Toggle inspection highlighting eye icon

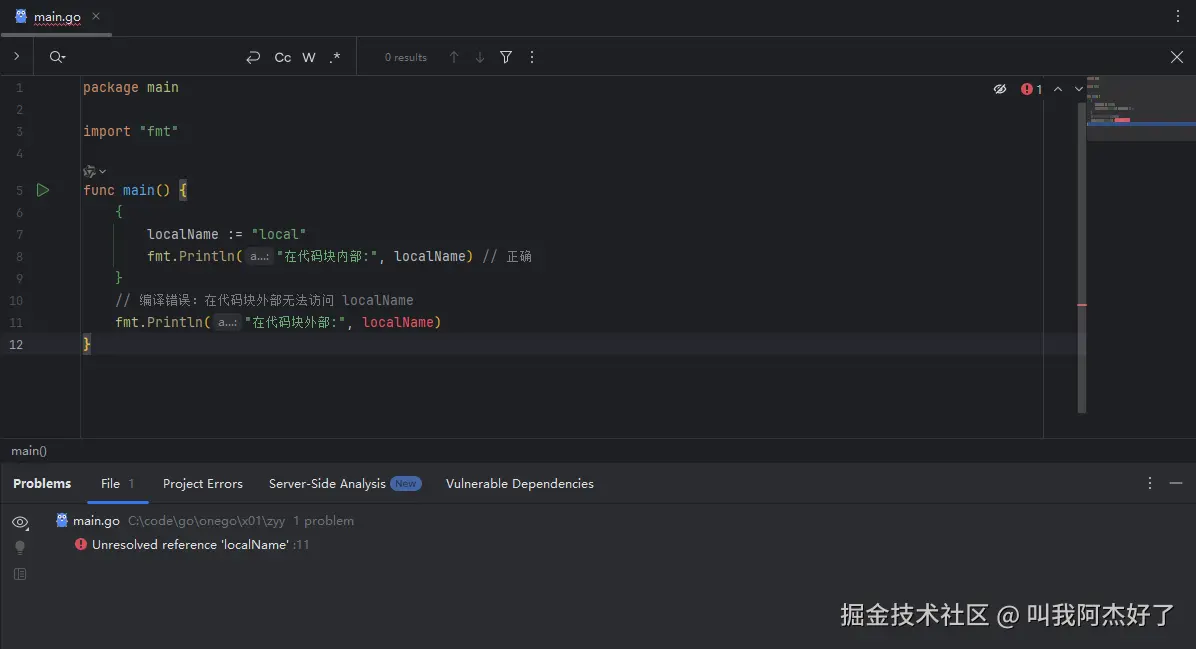click(1000, 89)
